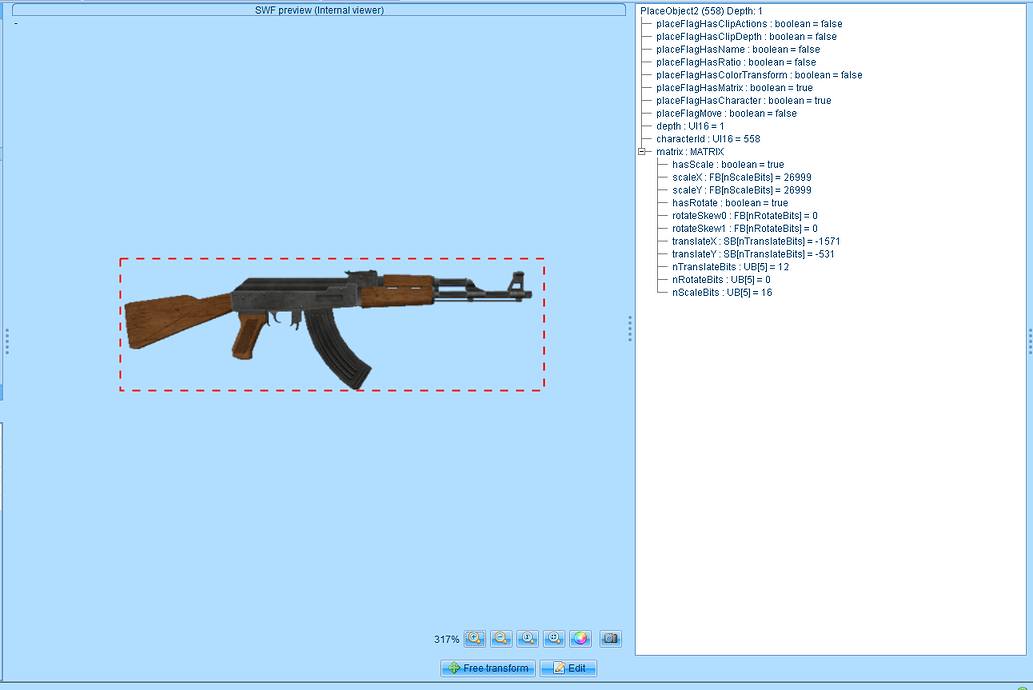Collapse the matrix : MATRIX node
Screen dimensions: 1033x690
[642, 152]
